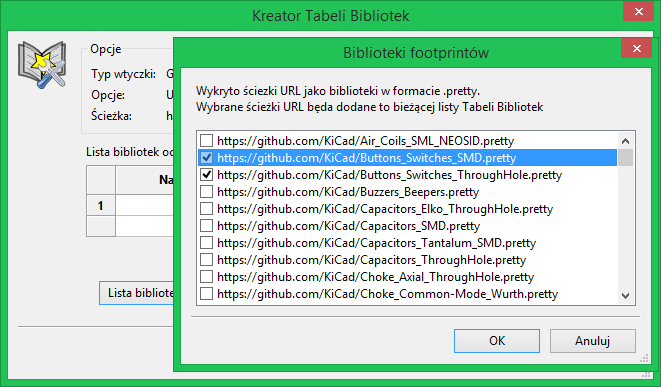661x387 pixels.
Task: Tick the Buzzers_Beepers.pretty checkbox
Action: click(x=206, y=191)
